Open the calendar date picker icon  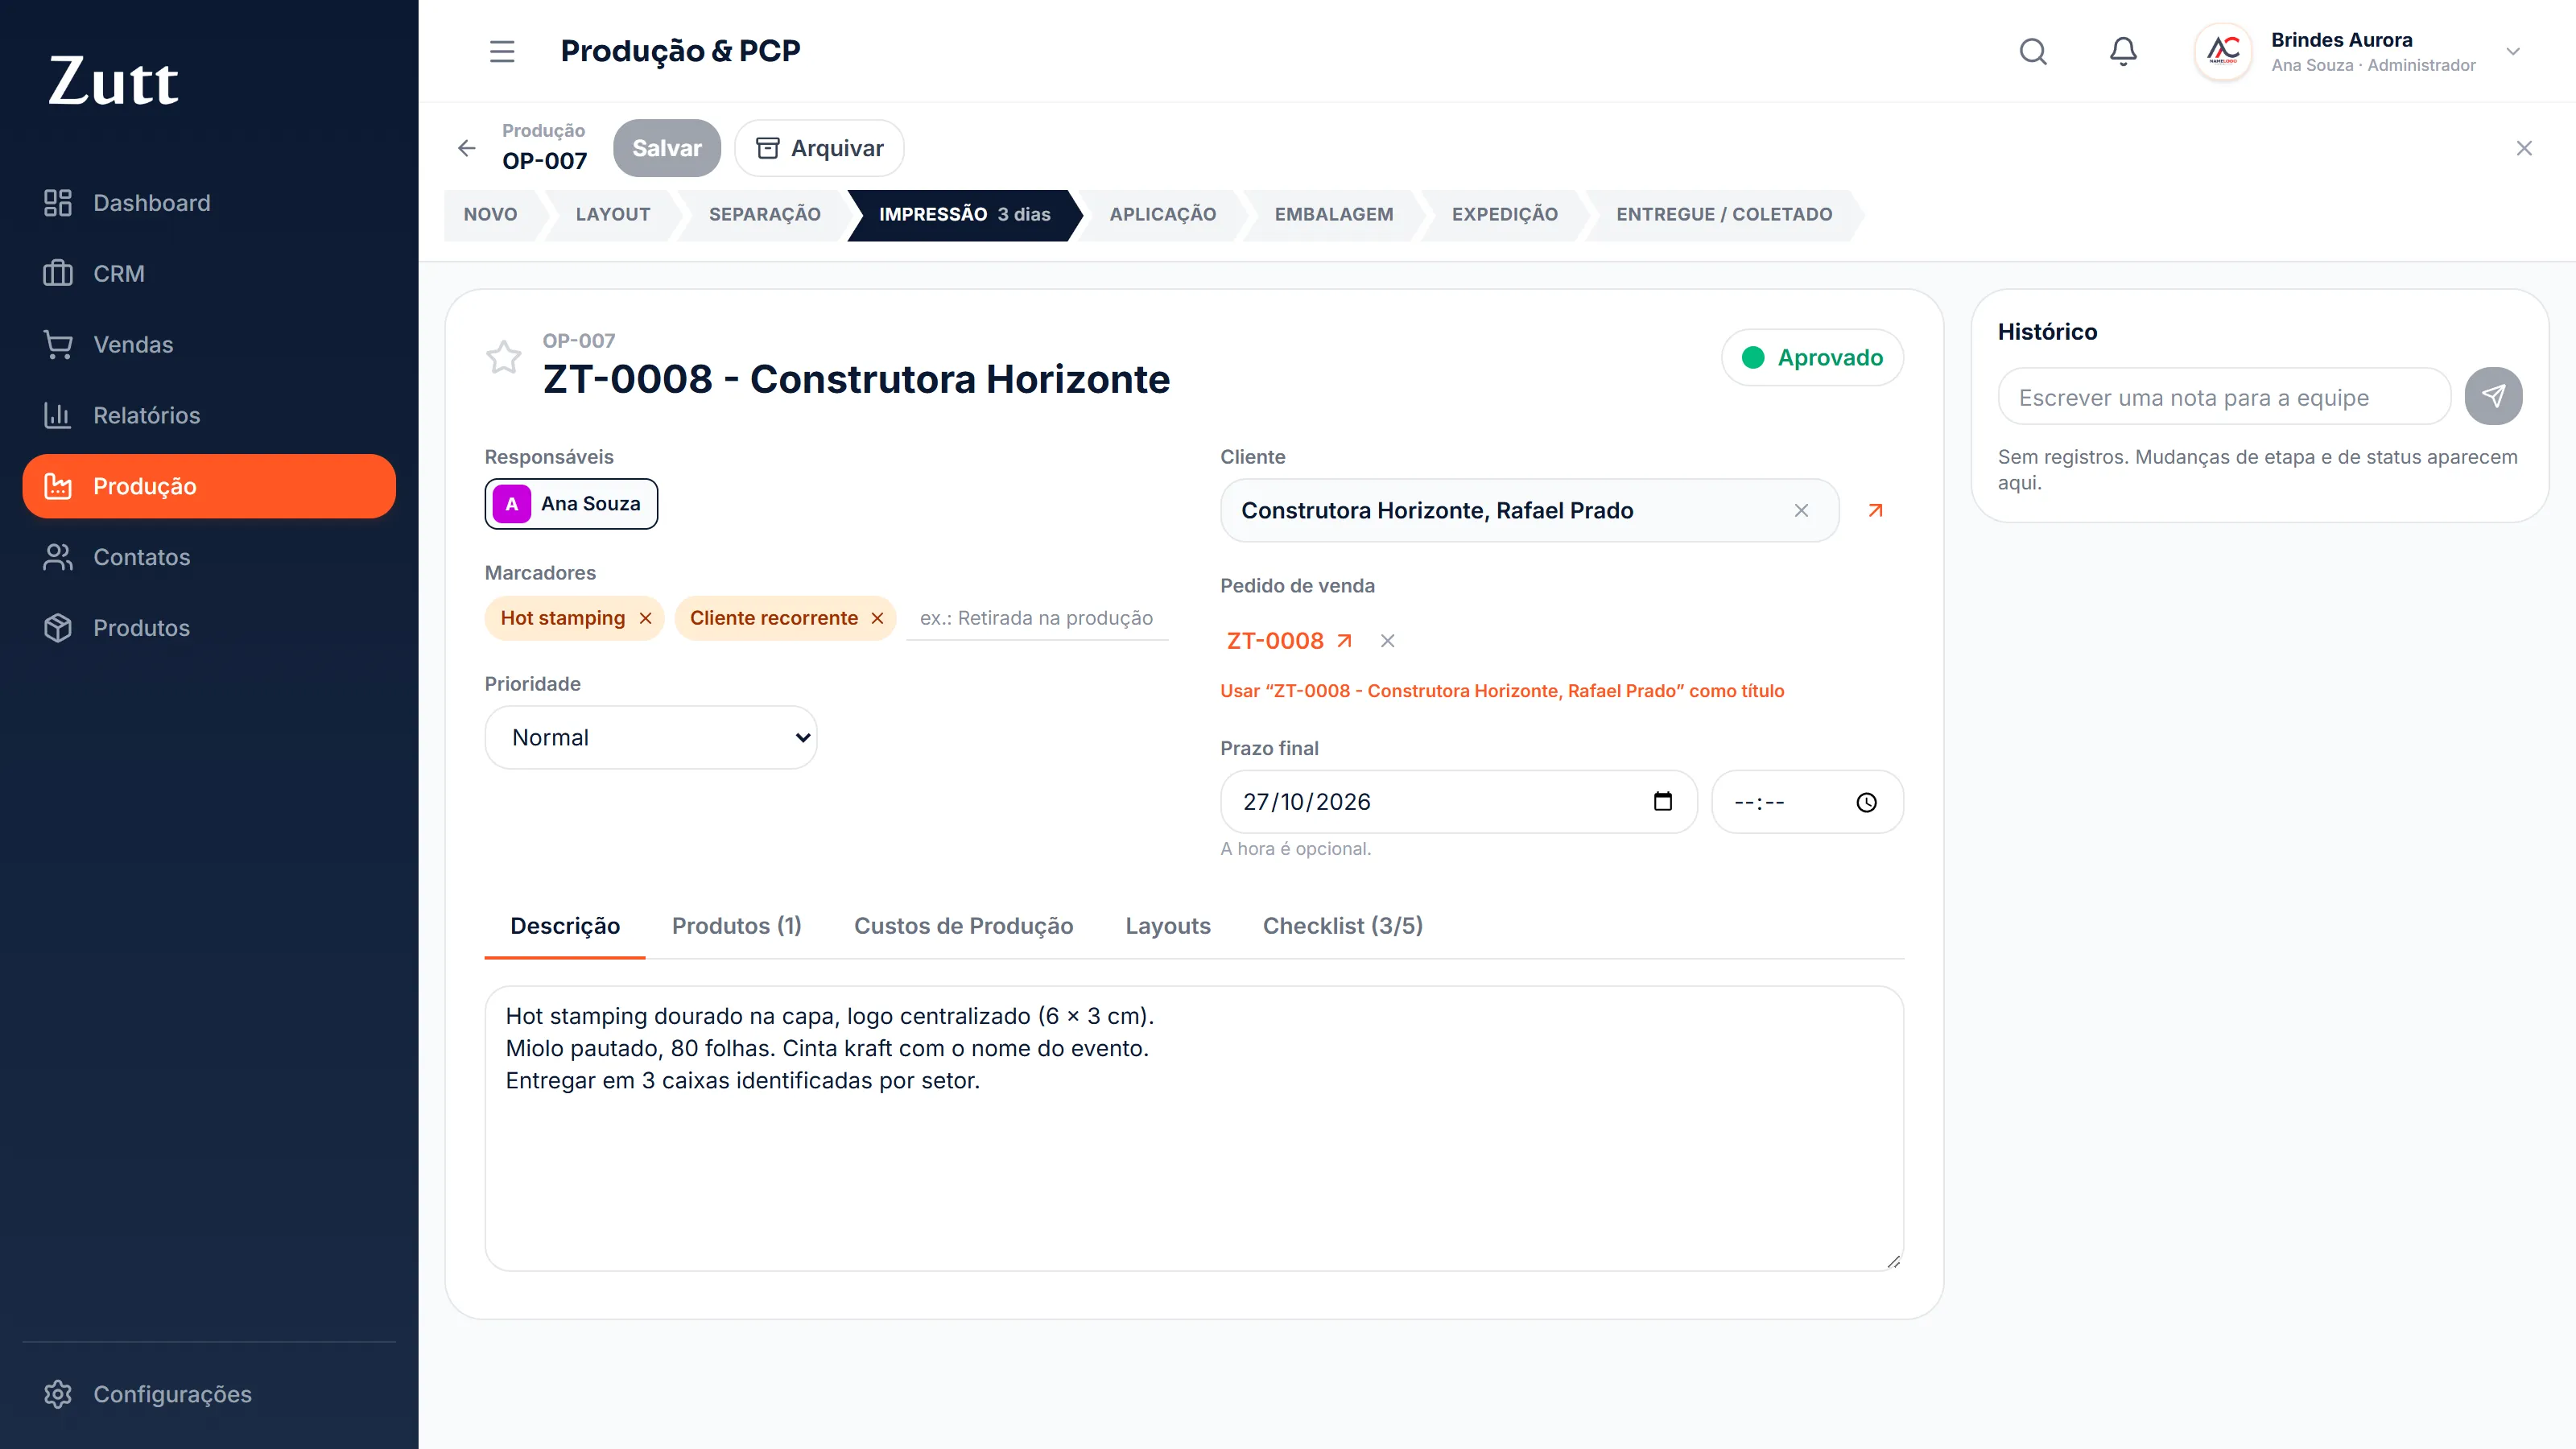click(x=1663, y=802)
